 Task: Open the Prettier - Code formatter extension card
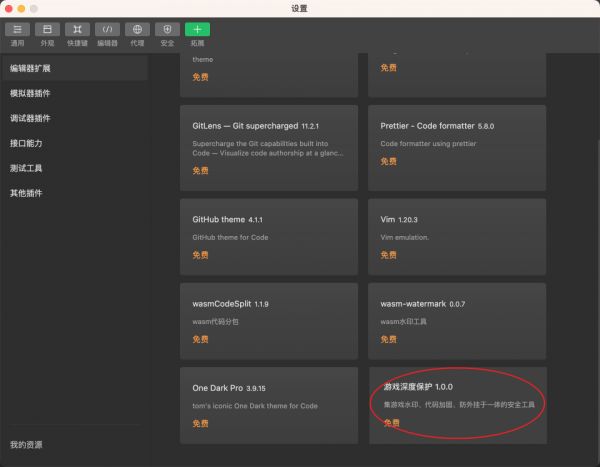coord(457,148)
